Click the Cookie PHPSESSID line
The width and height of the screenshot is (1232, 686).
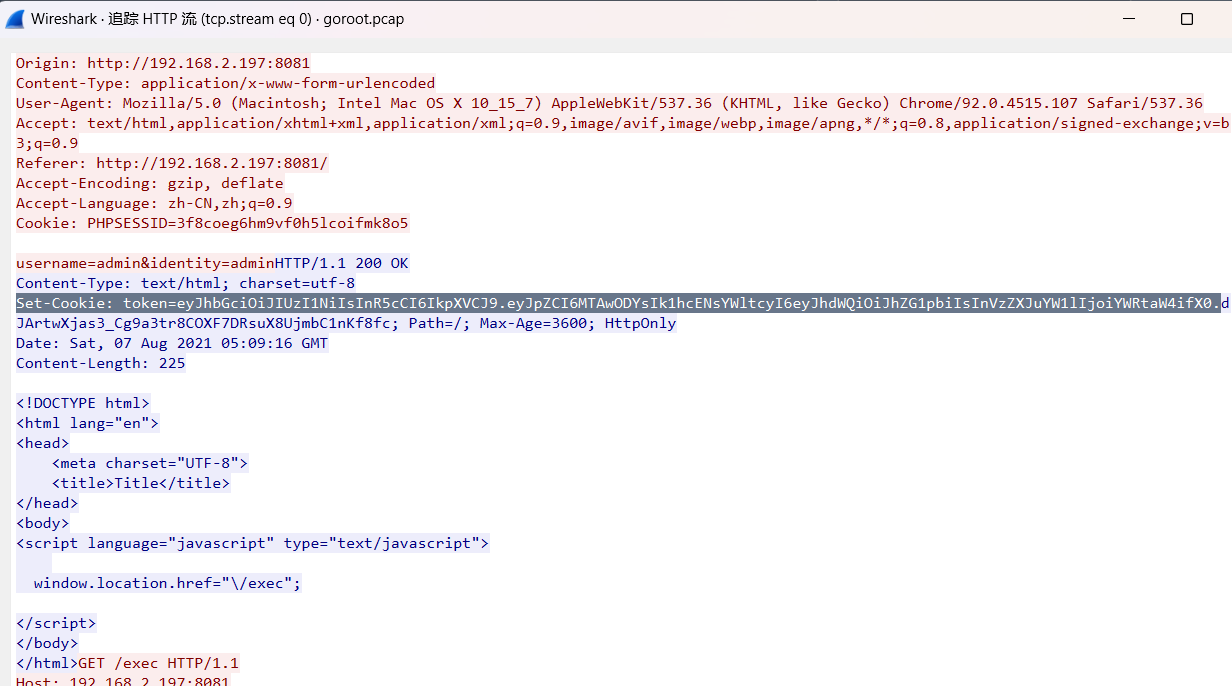click(212, 223)
